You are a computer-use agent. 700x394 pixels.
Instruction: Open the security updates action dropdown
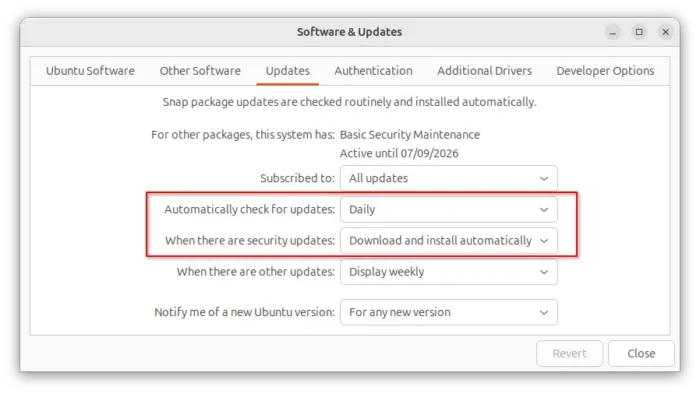pyautogui.click(x=449, y=241)
